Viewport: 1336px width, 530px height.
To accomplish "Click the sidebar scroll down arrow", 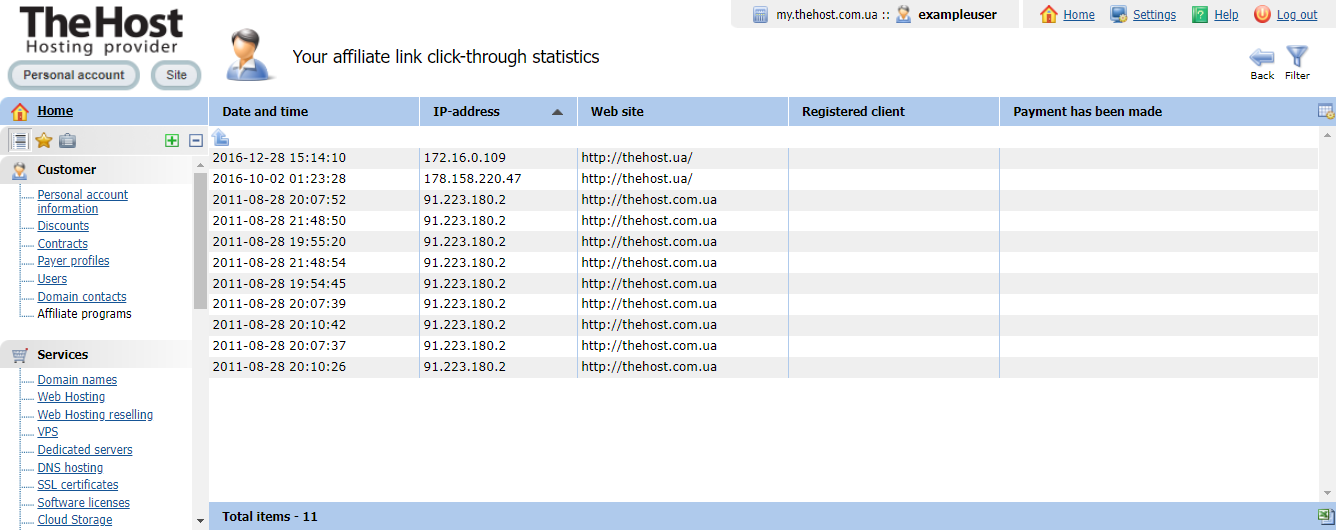I will tap(200, 521).
